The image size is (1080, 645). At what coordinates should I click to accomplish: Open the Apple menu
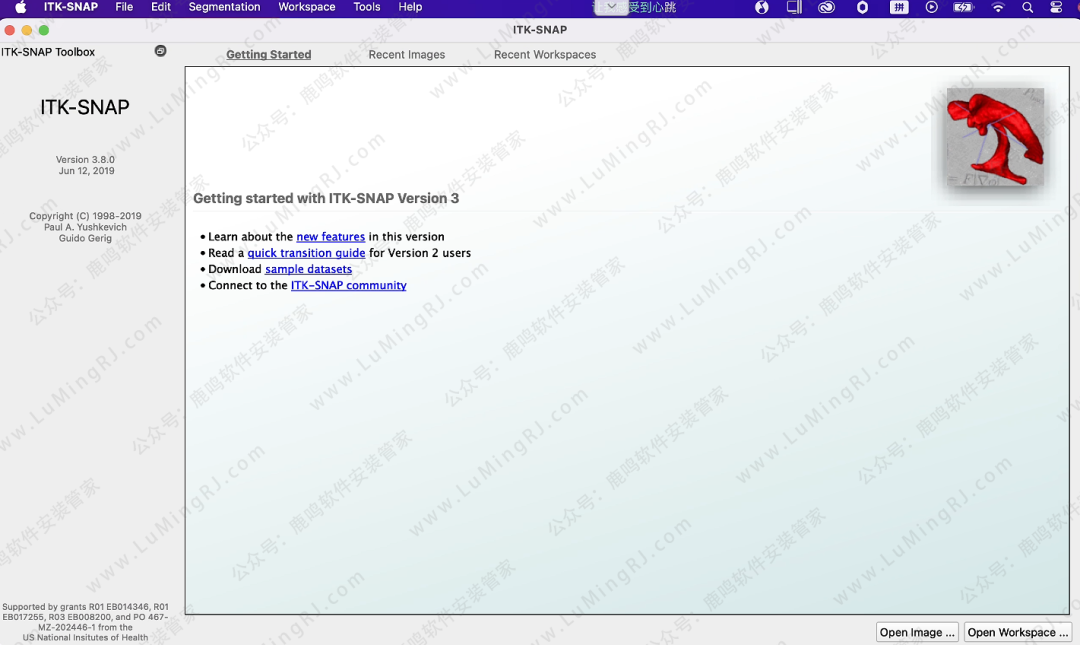coord(20,7)
